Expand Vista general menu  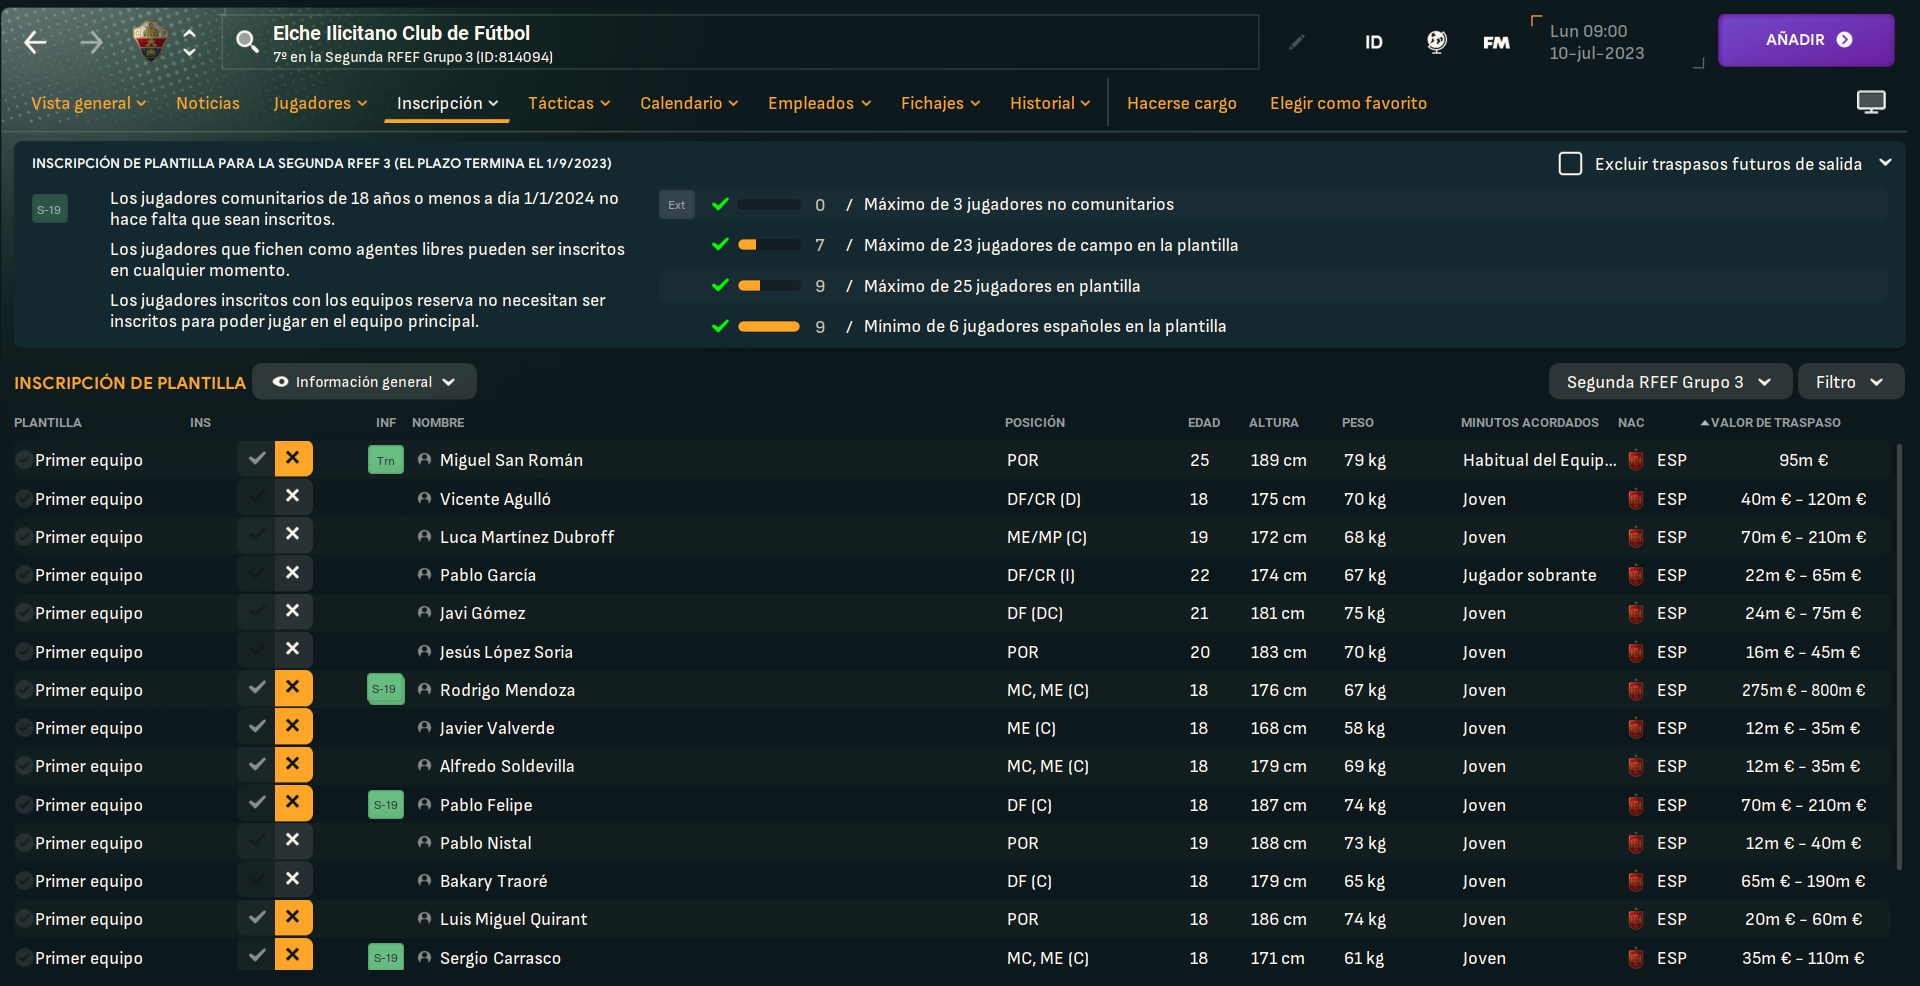[x=89, y=103]
